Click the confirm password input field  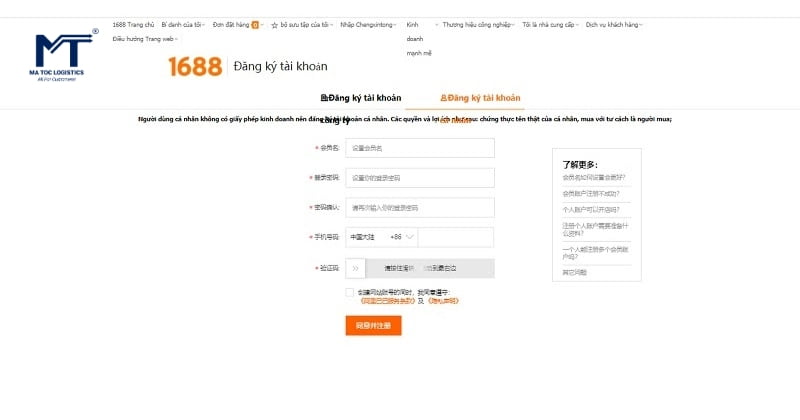[x=420, y=208]
